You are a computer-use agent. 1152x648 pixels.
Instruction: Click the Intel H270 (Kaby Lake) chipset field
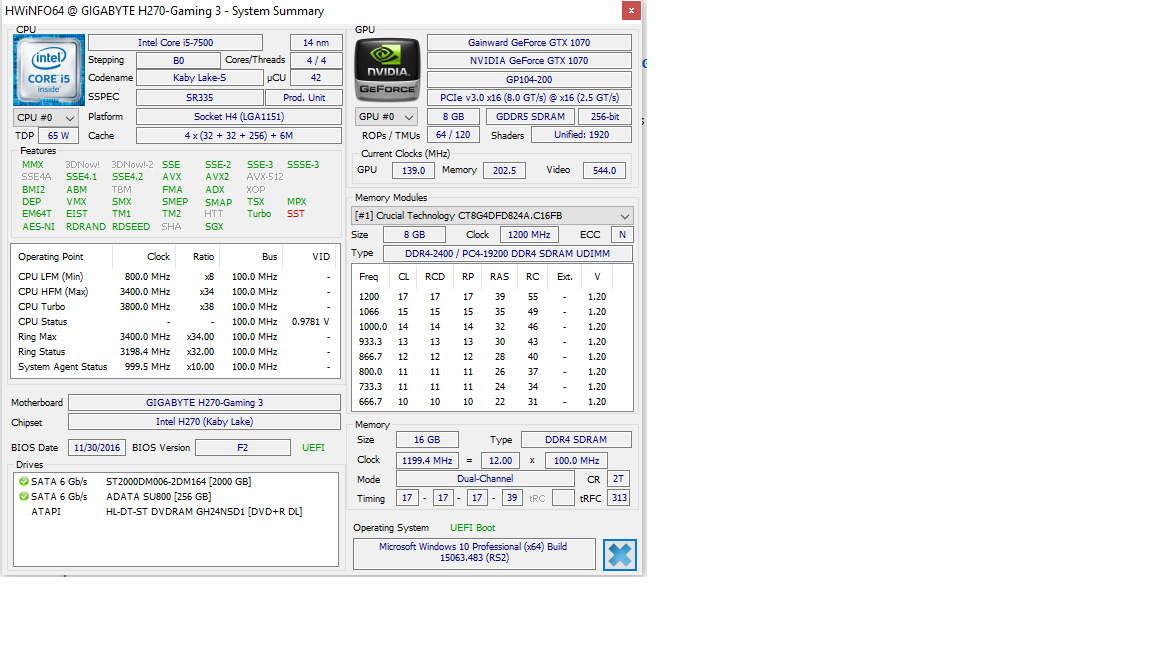click(x=204, y=422)
